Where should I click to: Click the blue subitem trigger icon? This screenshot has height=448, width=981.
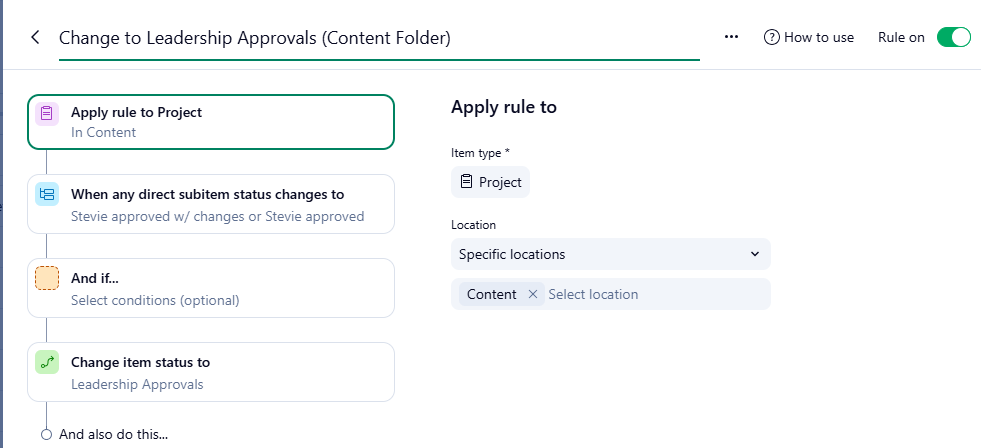(47, 195)
